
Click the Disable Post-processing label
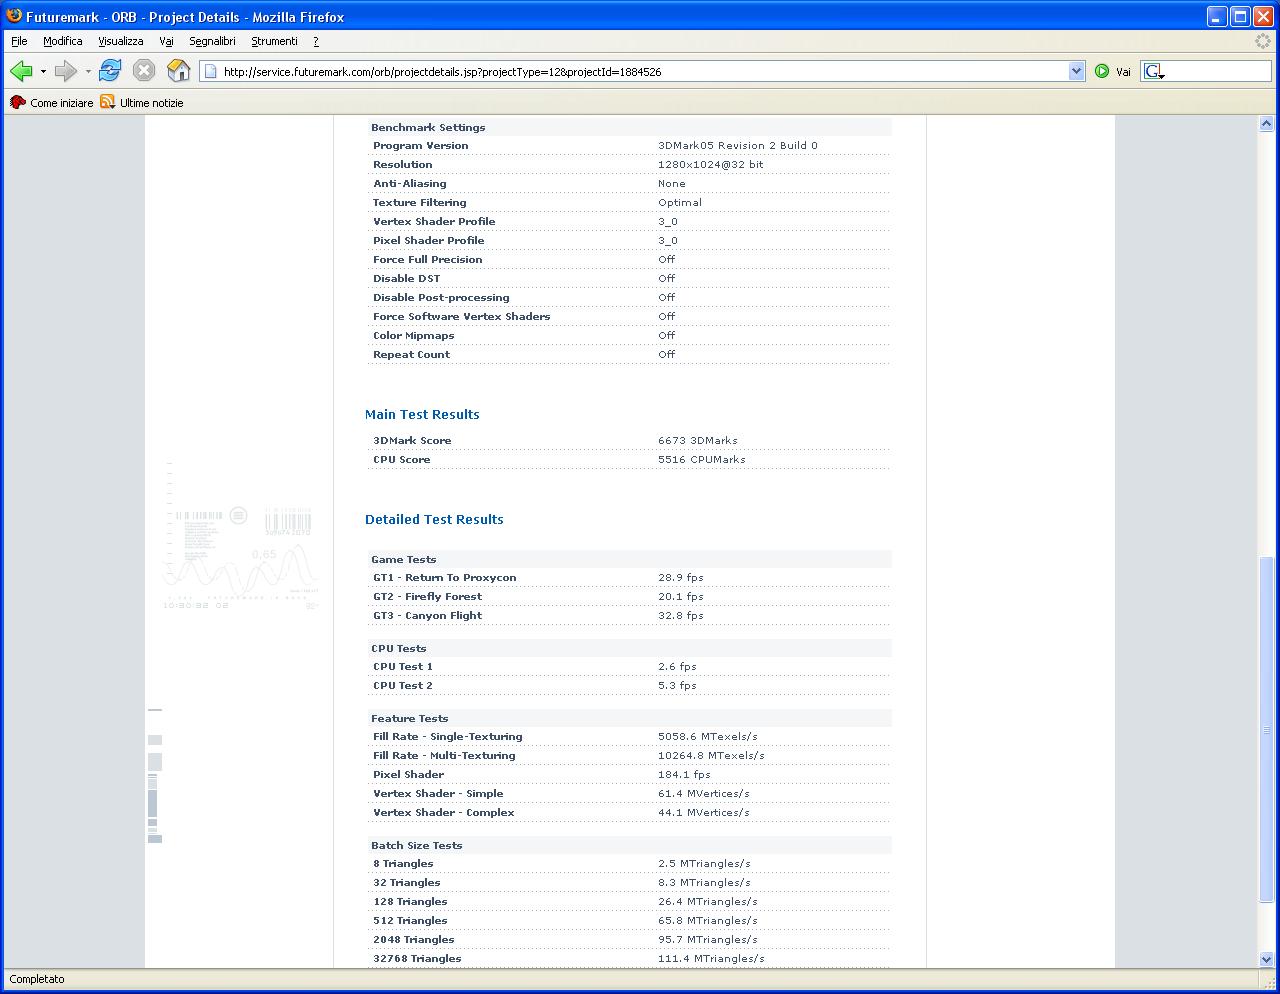tap(441, 297)
